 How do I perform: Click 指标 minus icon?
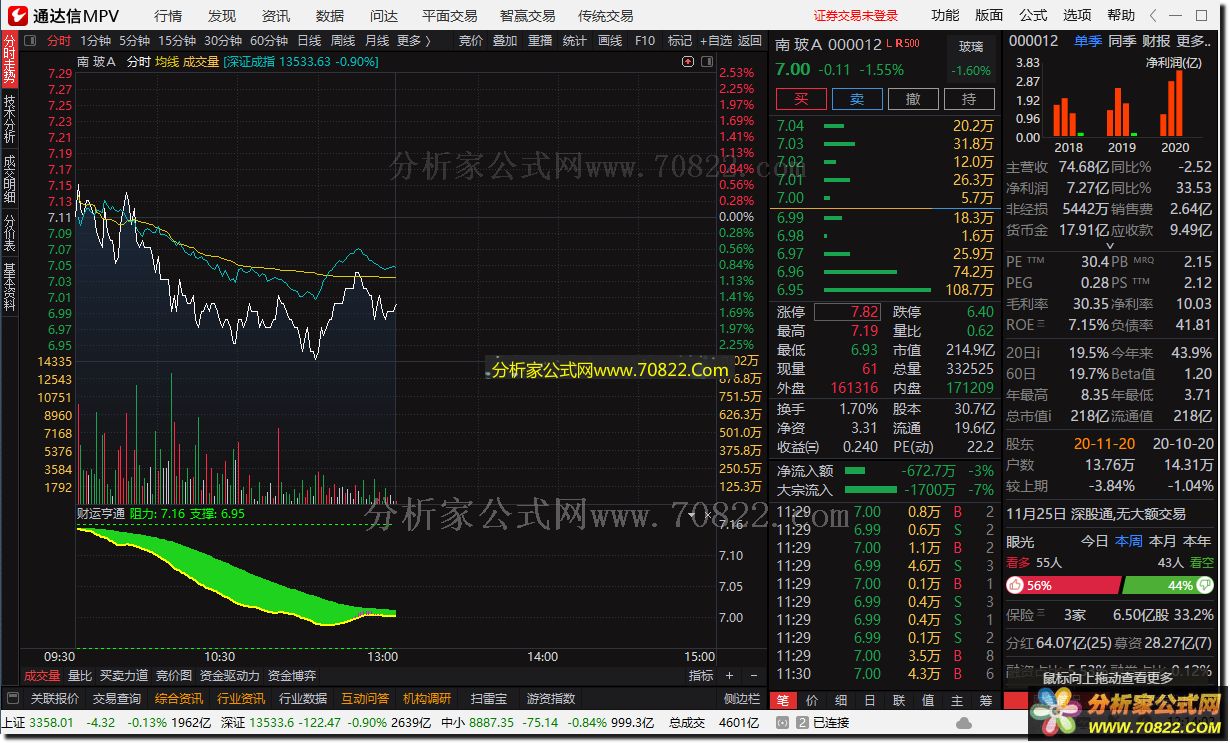[x=752, y=676]
